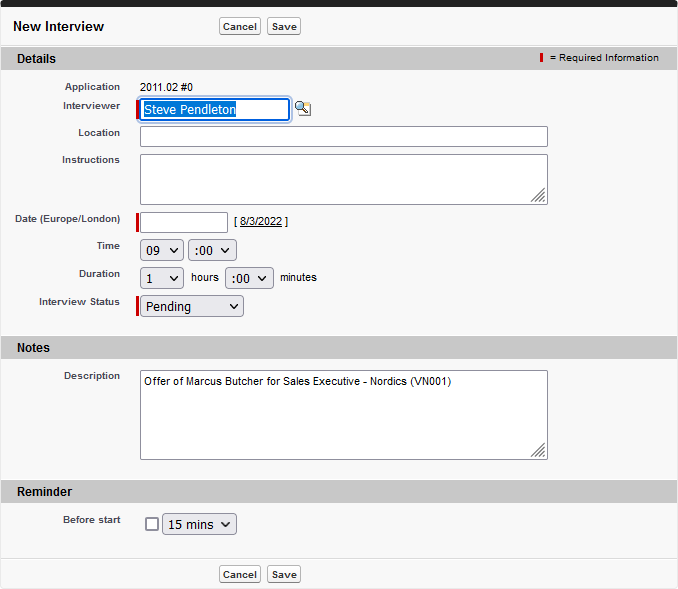The width and height of the screenshot is (678, 589).
Task: Open the 15 mins reminder dropdown
Action: click(x=200, y=524)
